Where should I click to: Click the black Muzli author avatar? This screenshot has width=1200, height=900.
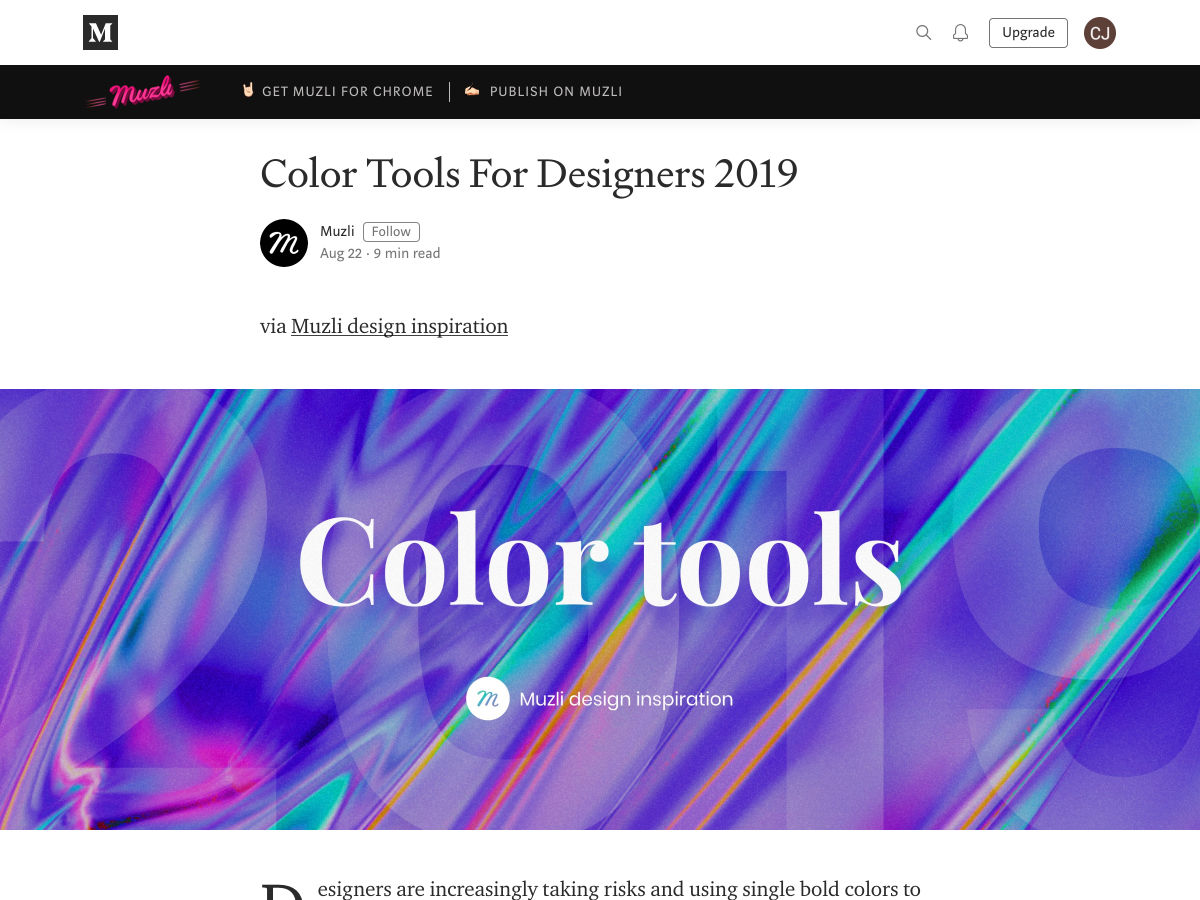coord(284,243)
